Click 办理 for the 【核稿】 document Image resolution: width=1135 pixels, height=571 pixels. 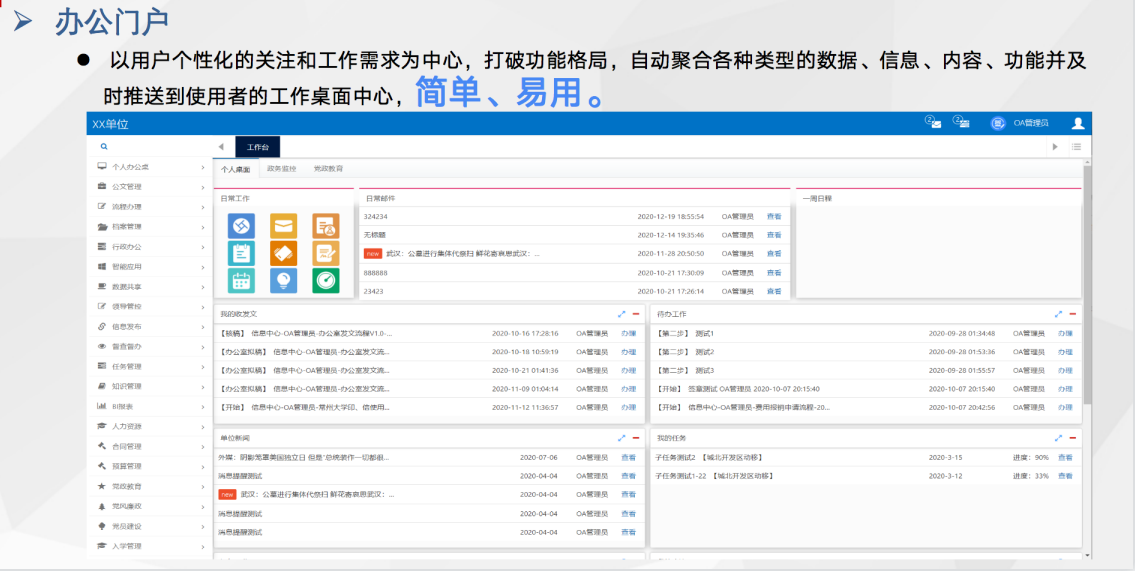point(628,334)
